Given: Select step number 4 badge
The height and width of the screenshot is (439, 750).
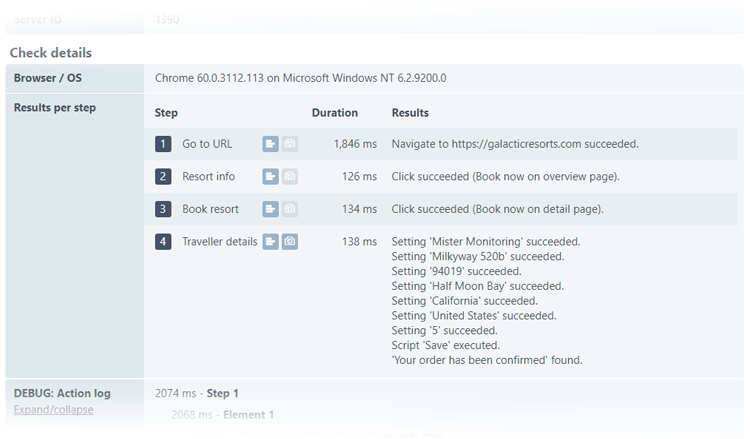Looking at the screenshot, I should [163, 241].
